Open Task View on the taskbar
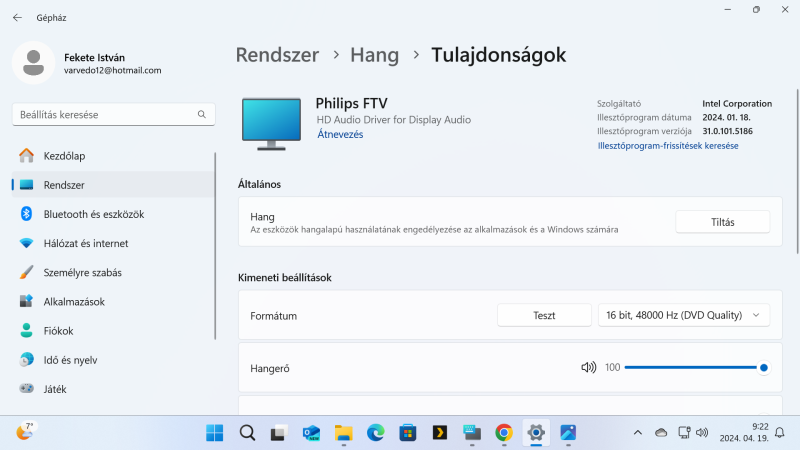Screen dimensions: 800x450 [279, 433]
